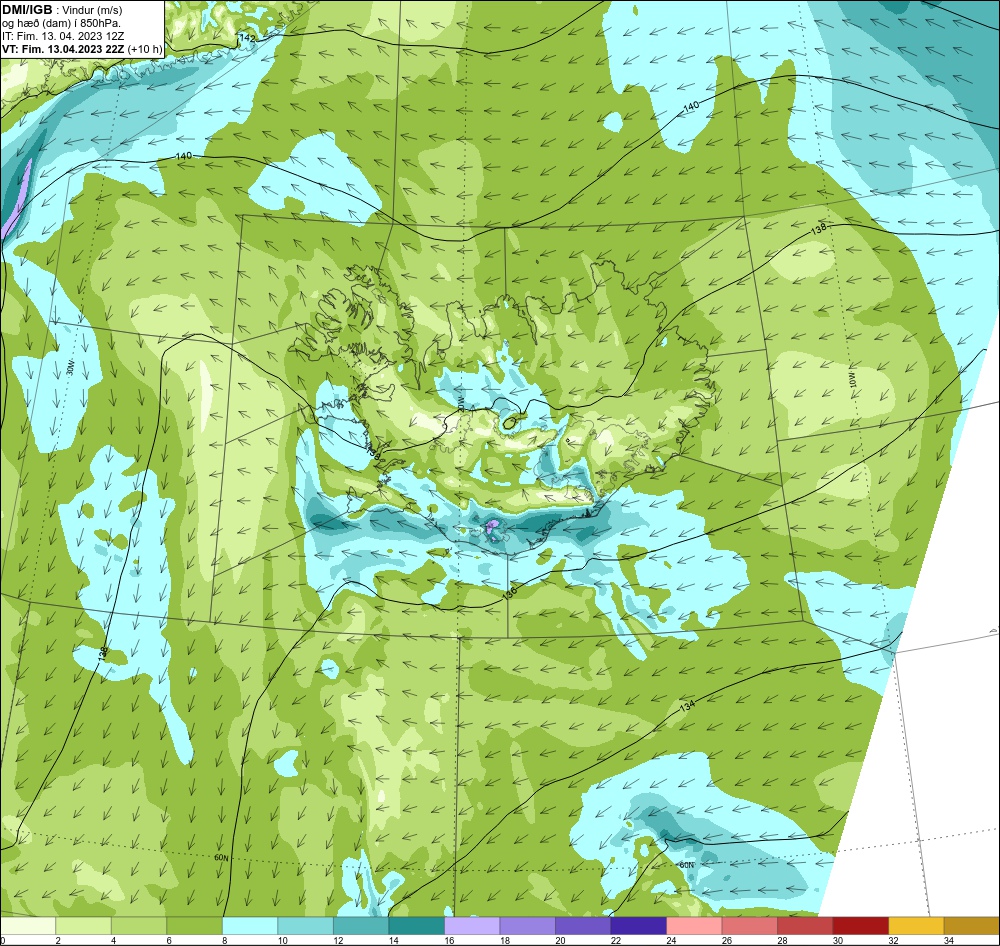Click the 142 contour label

pyautogui.click(x=247, y=38)
